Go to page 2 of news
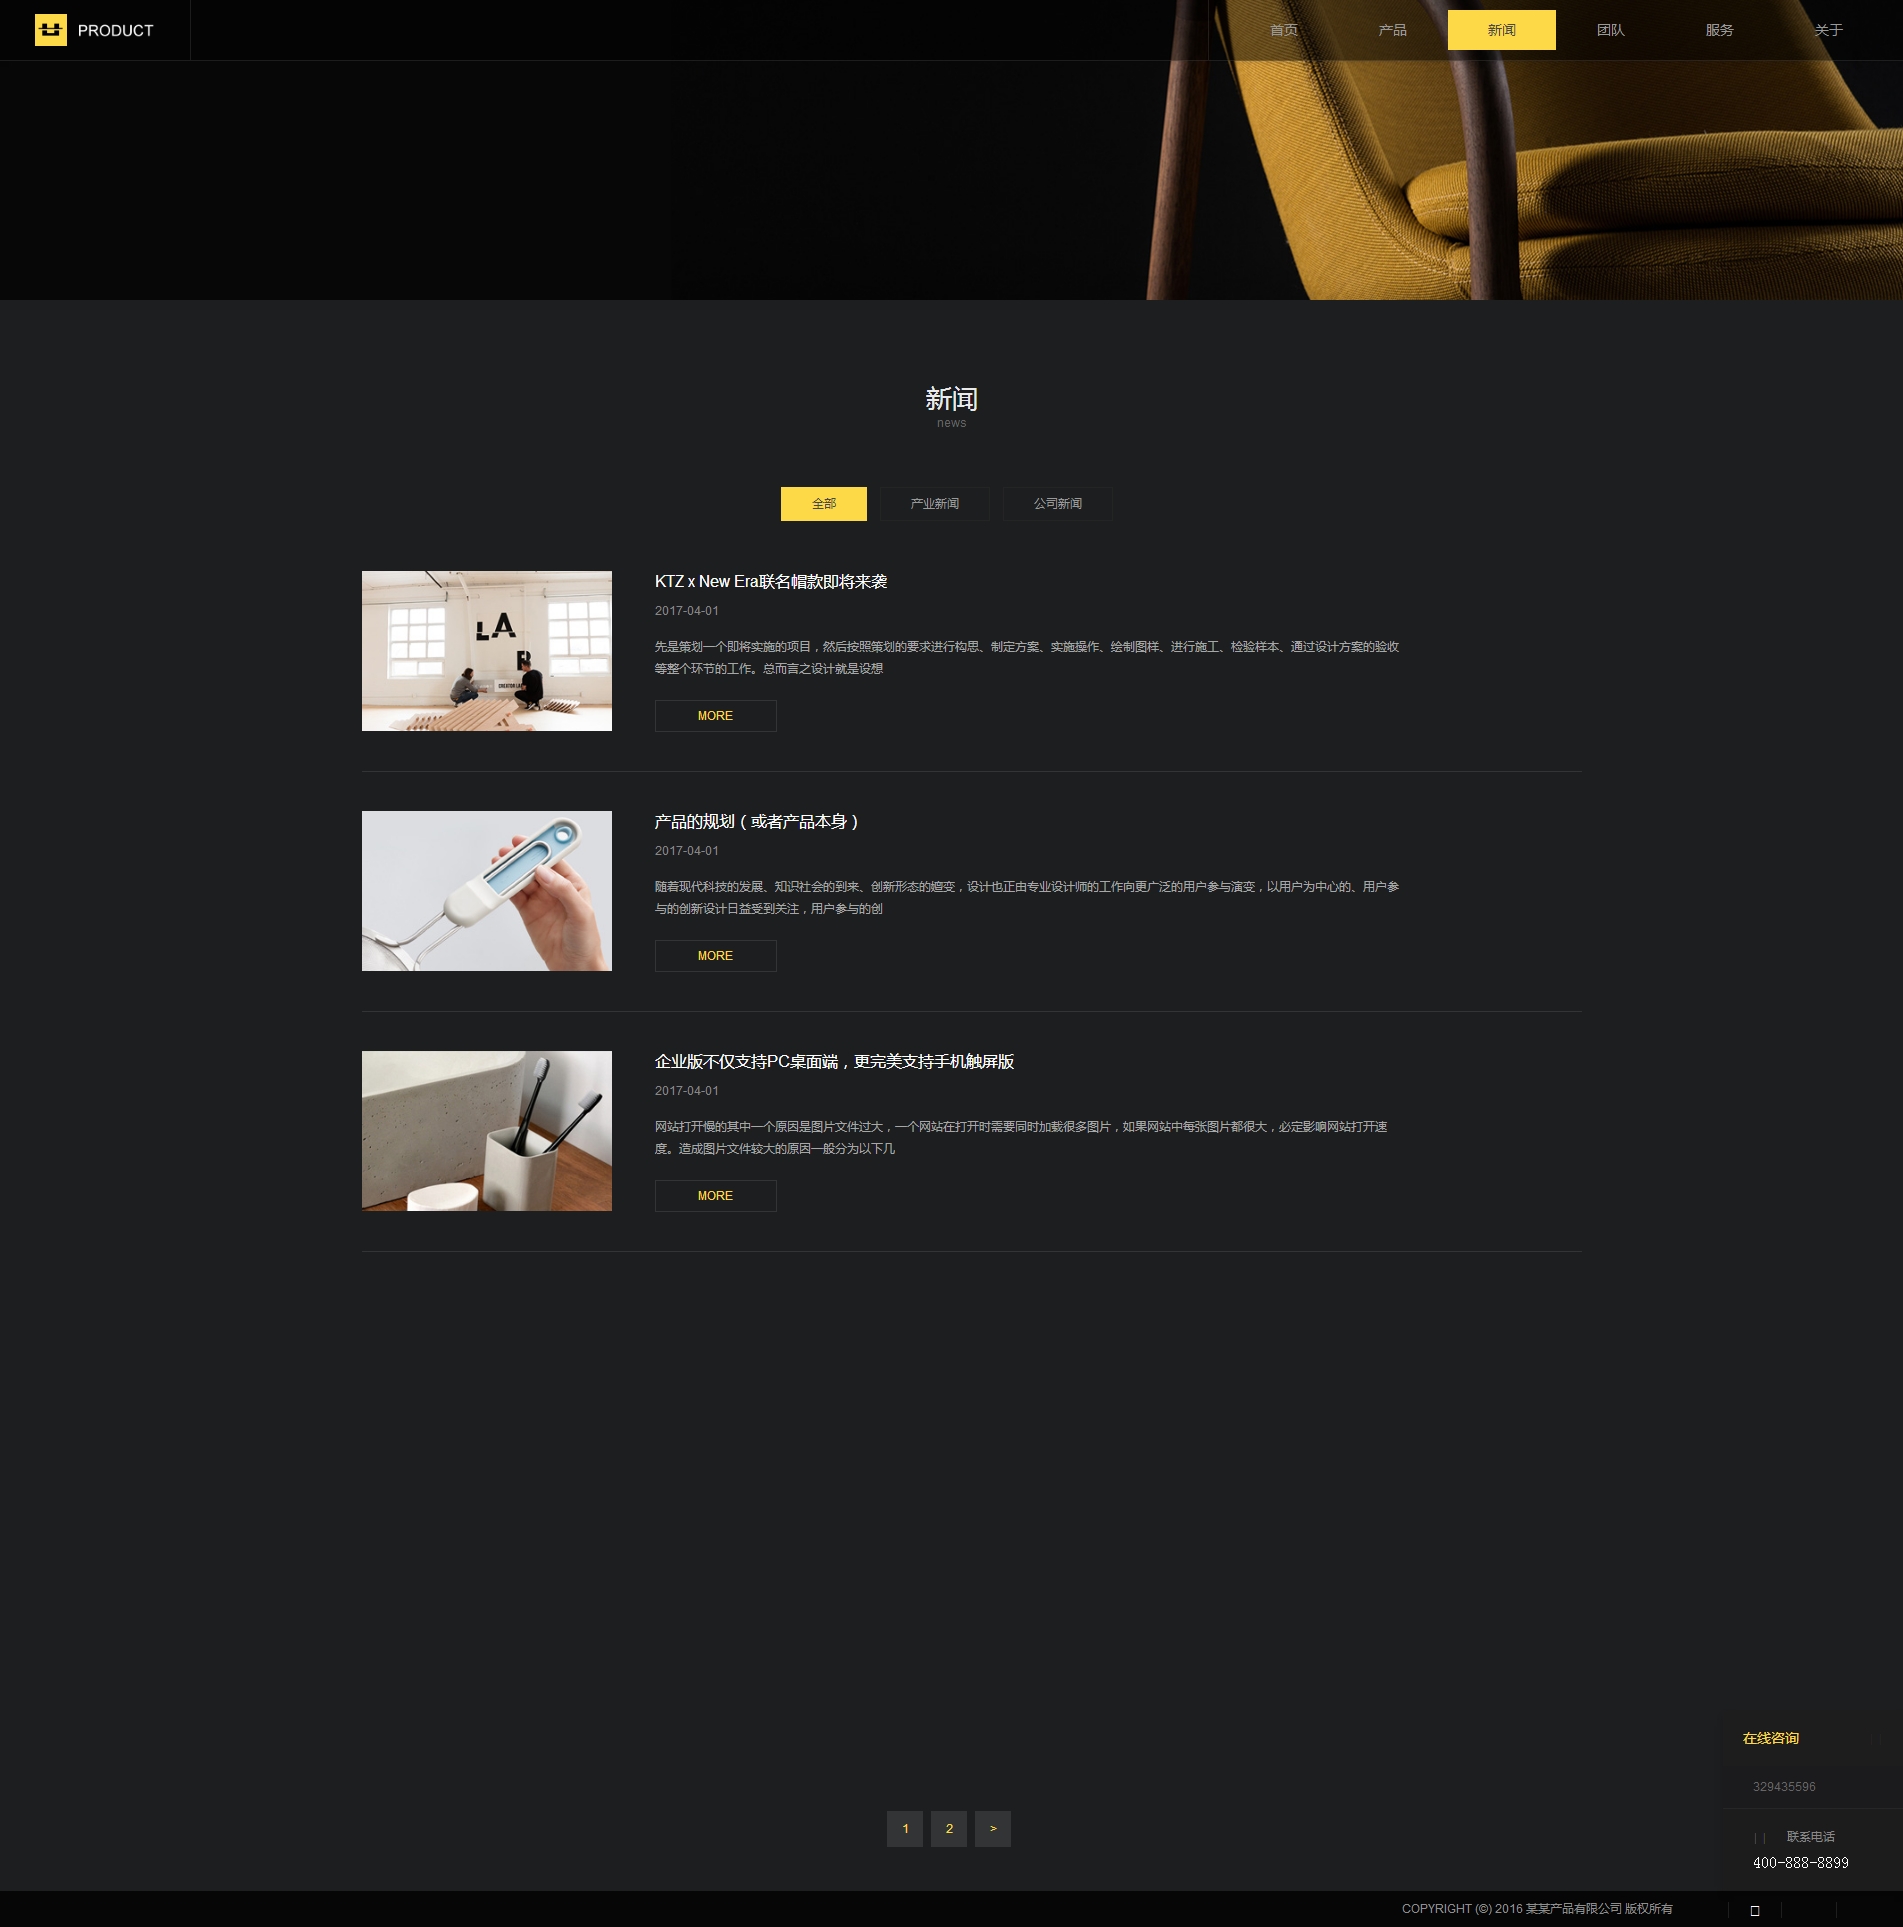Screen dimensions: 1903x1927 (948, 1829)
